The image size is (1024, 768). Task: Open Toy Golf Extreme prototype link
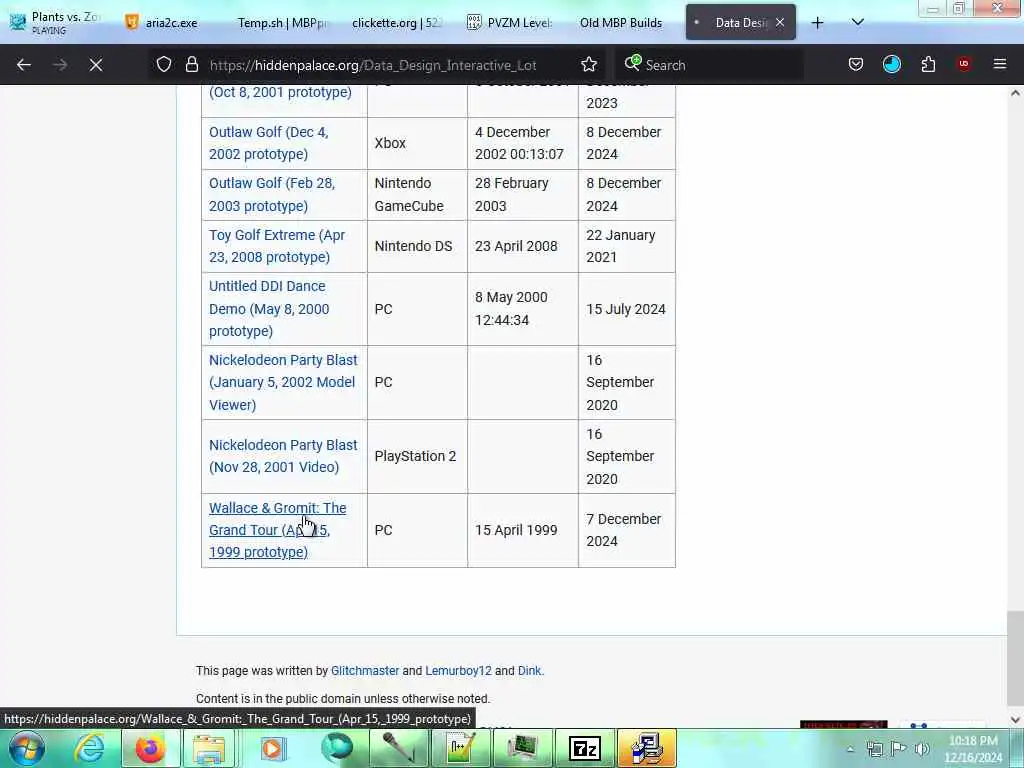277,246
